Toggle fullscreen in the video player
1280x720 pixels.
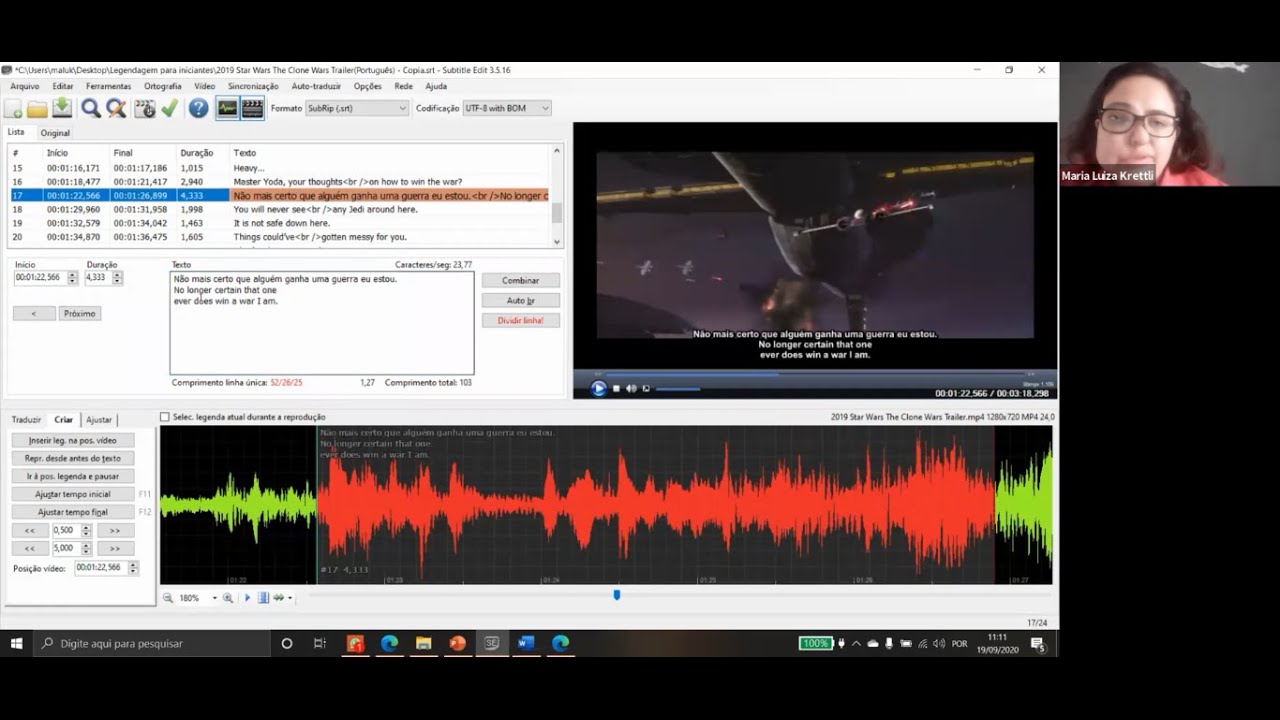[x=646, y=388]
